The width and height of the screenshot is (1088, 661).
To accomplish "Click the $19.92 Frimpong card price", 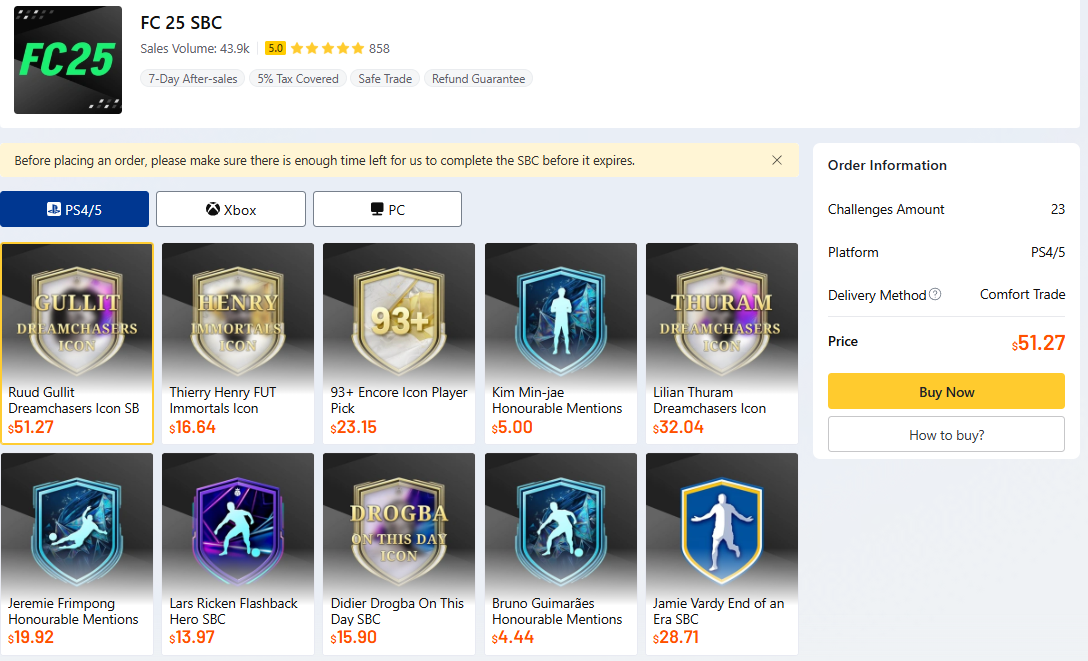I will click(31, 637).
